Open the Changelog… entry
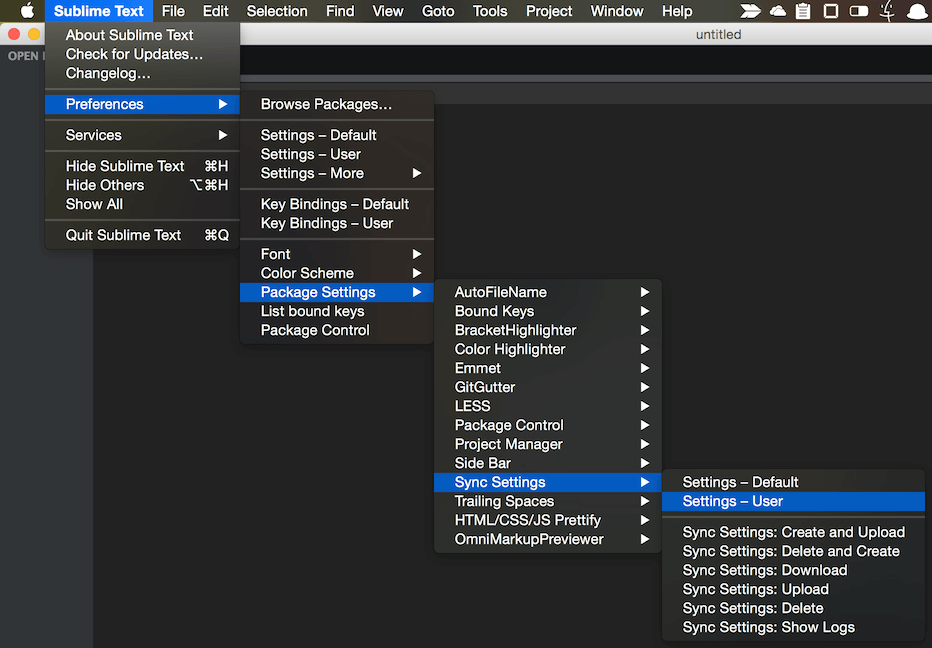The width and height of the screenshot is (932, 648). coord(142,73)
